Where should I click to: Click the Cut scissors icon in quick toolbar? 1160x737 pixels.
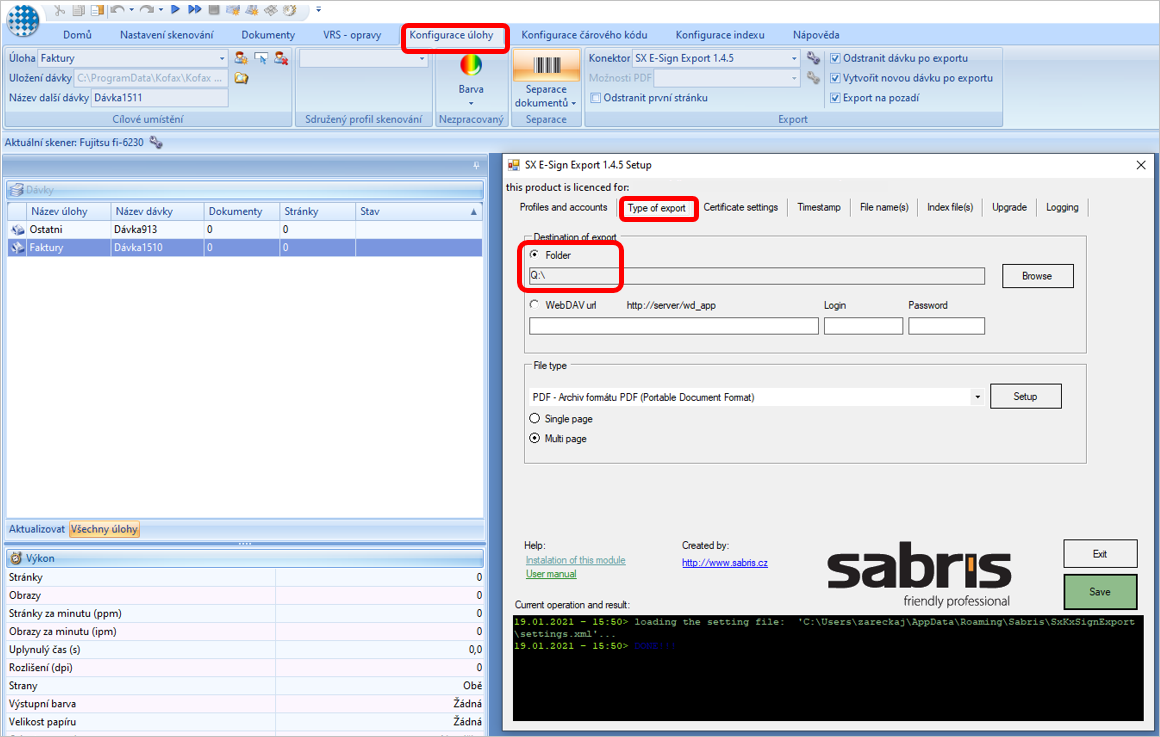click(x=60, y=10)
